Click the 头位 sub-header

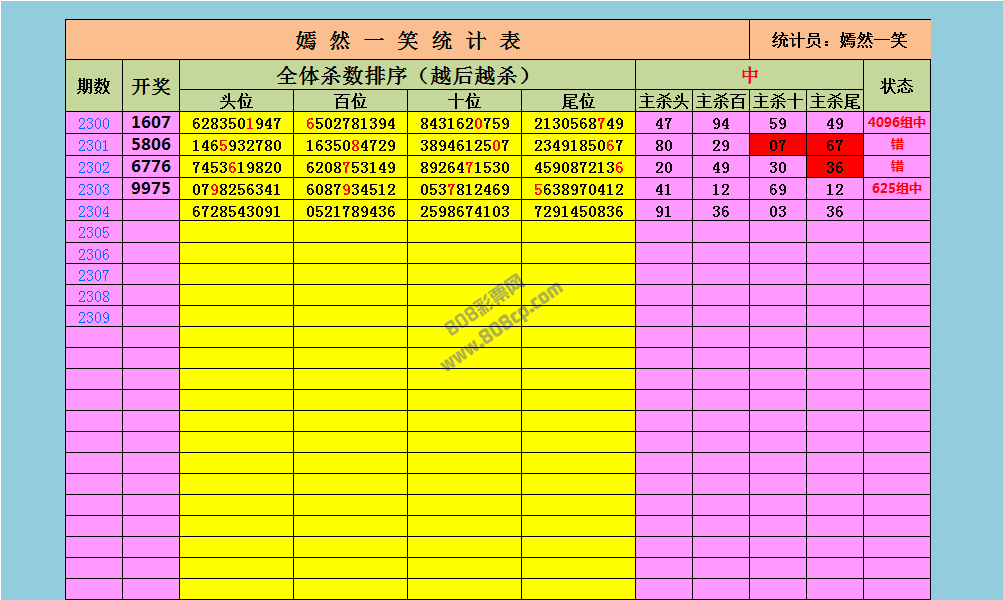coord(237,101)
